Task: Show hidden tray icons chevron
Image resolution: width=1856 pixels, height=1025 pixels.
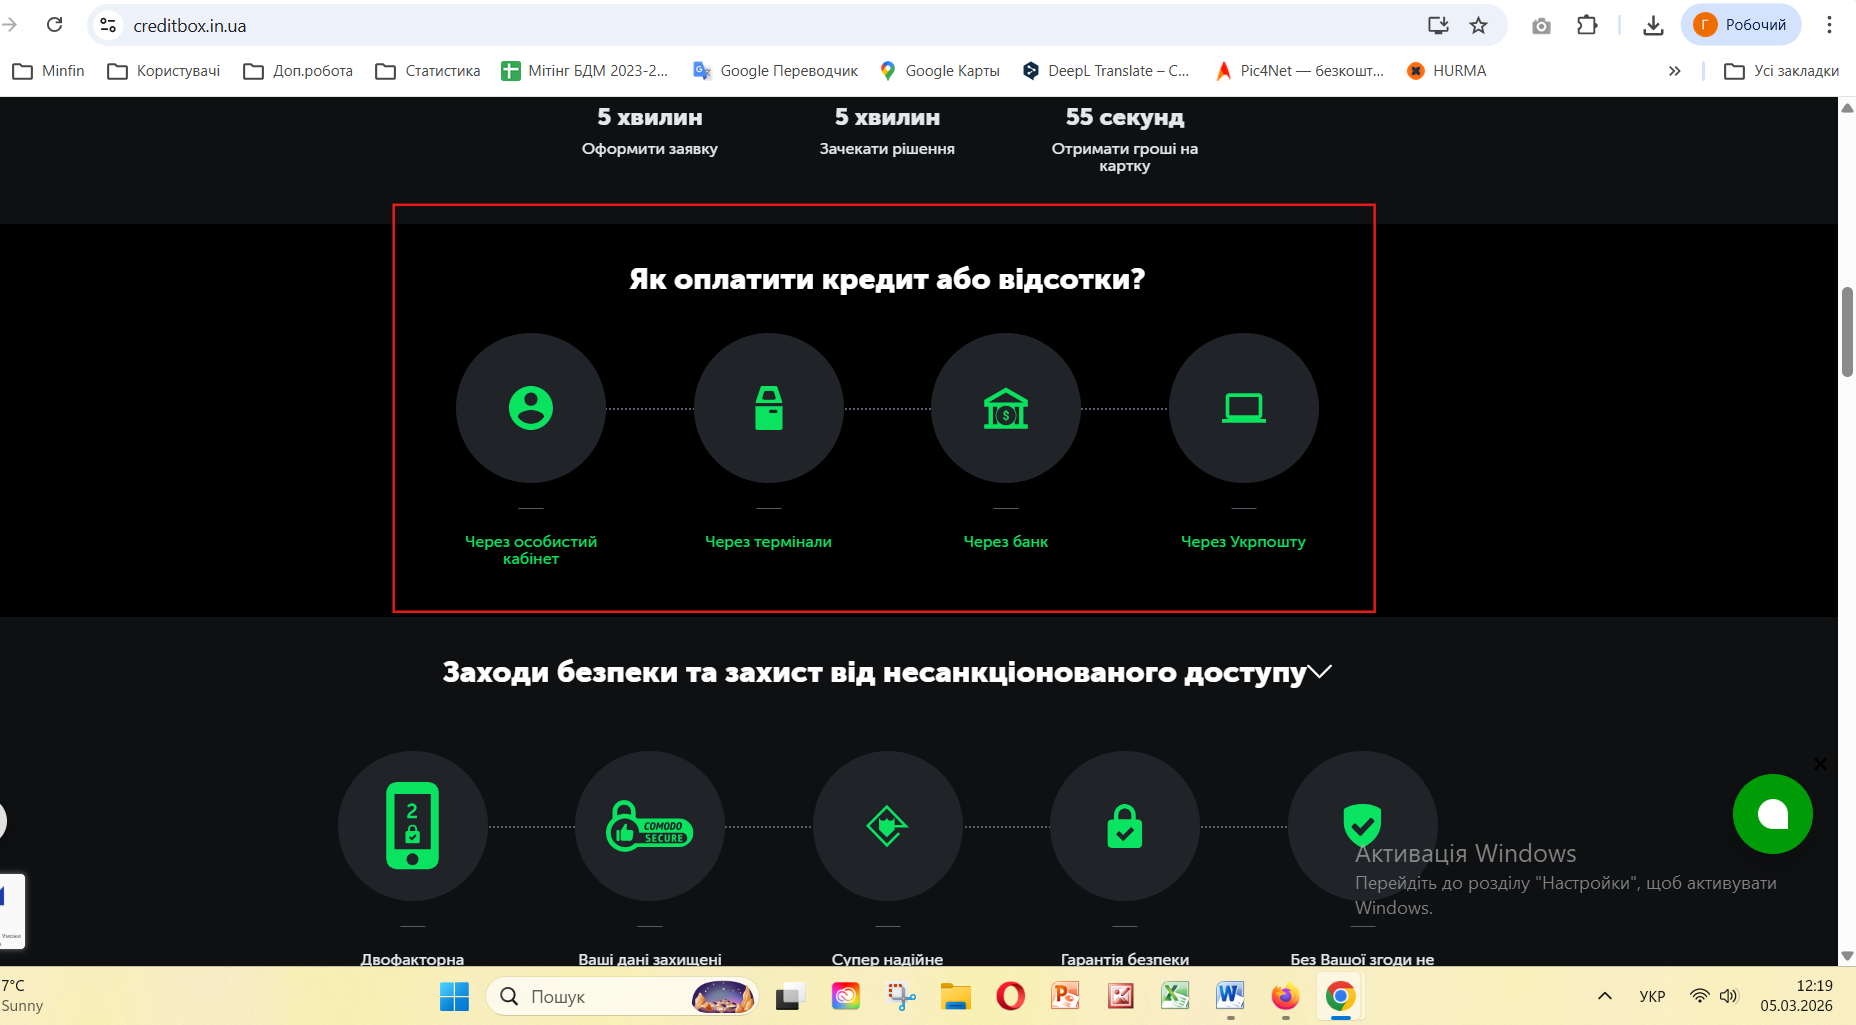Action: tap(1604, 996)
